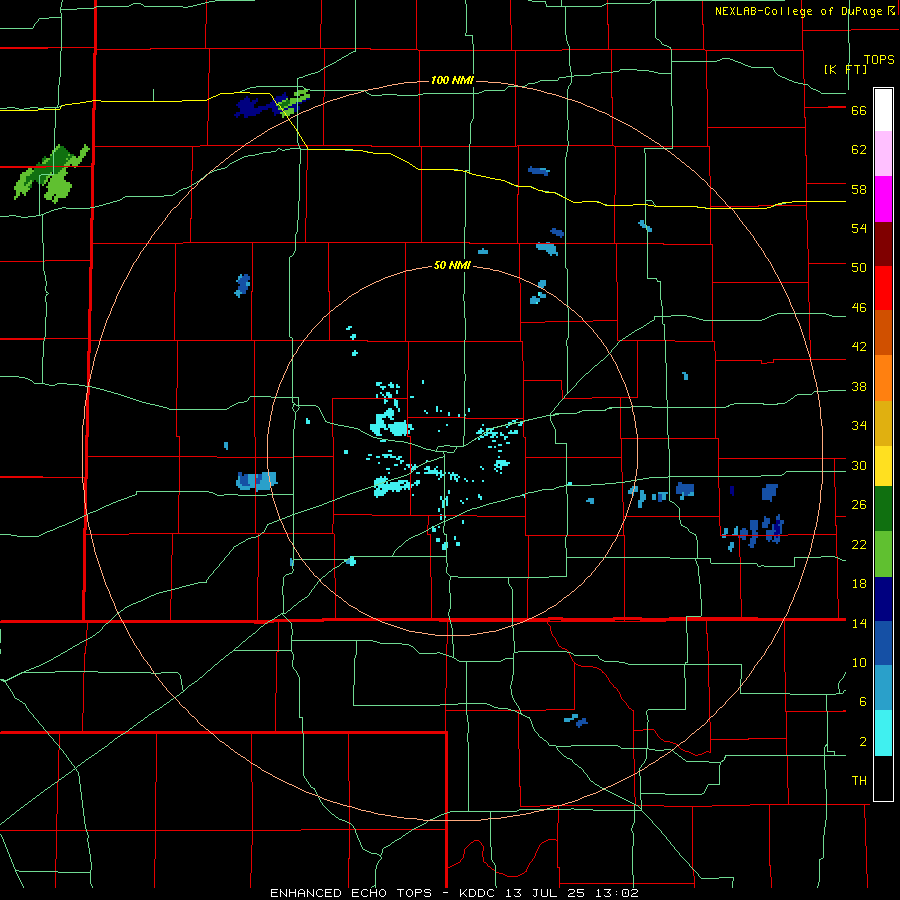Click the legend value 14
900x900 pixels.
pyautogui.click(x=859, y=623)
